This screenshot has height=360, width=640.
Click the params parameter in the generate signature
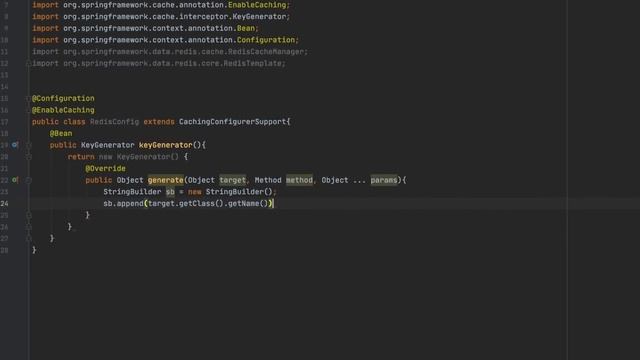pyautogui.click(x=384, y=180)
